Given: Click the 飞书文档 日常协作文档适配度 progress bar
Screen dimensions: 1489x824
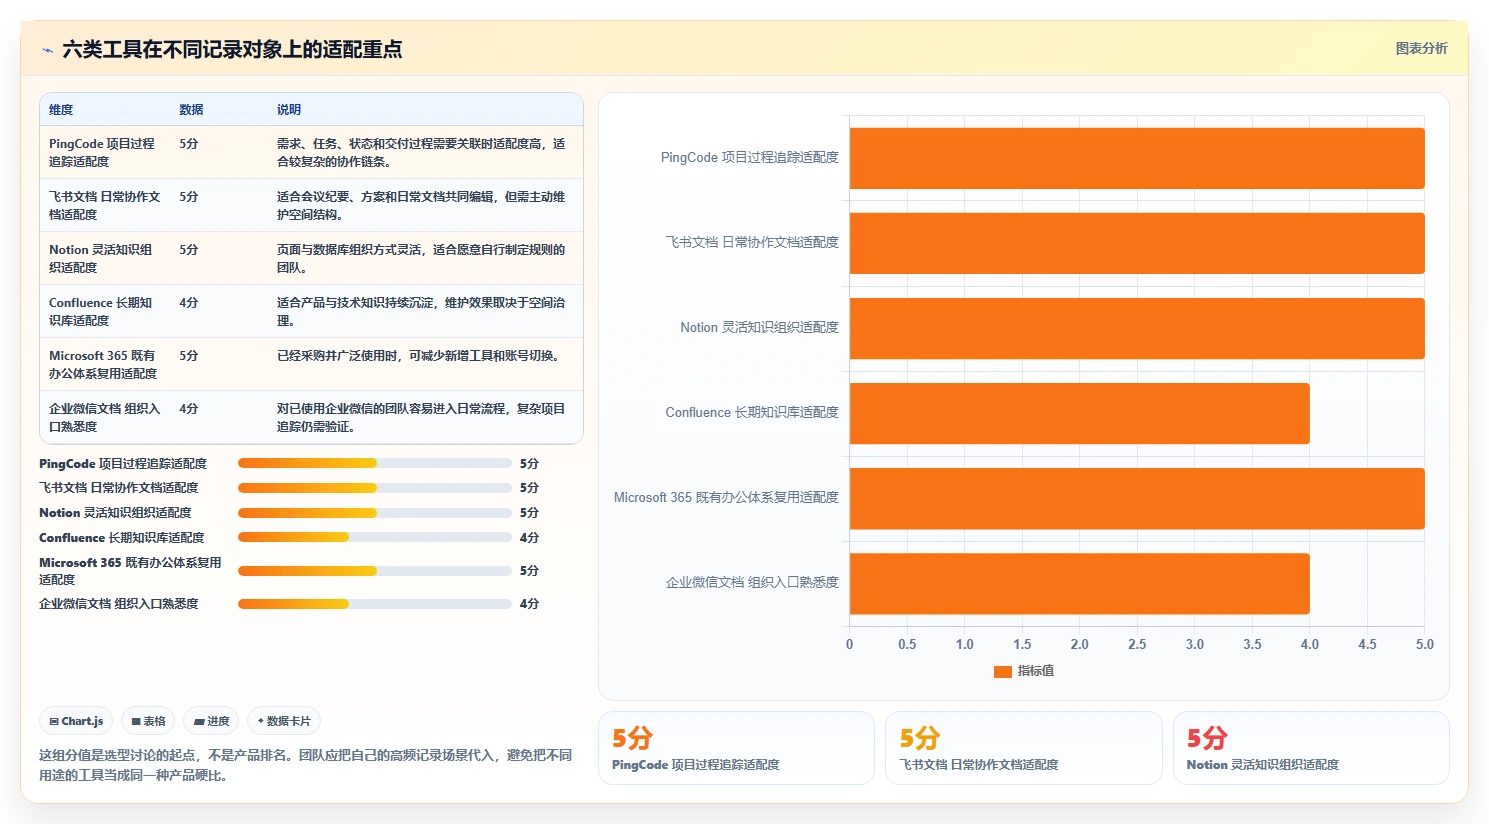Looking at the screenshot, I should [375, 488].
